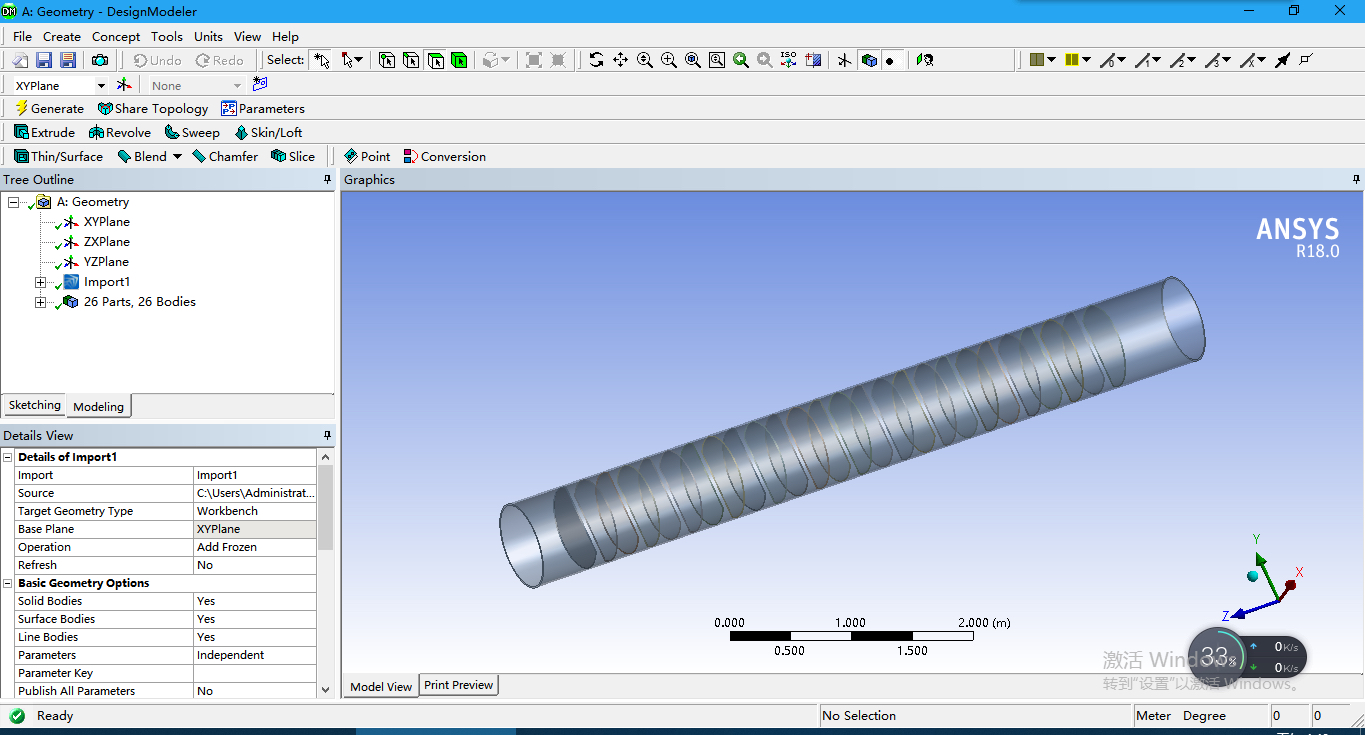Click the Skin/Loft tool
1365x735 pixels.
point(268,132)
